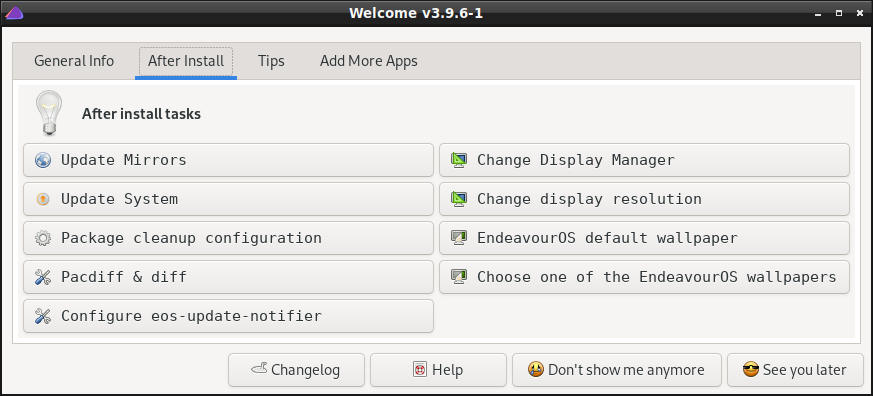Click the icon beside Choose one of the EndeavourOS wallpapers
873x396 pixels.
tap(459, 277)
